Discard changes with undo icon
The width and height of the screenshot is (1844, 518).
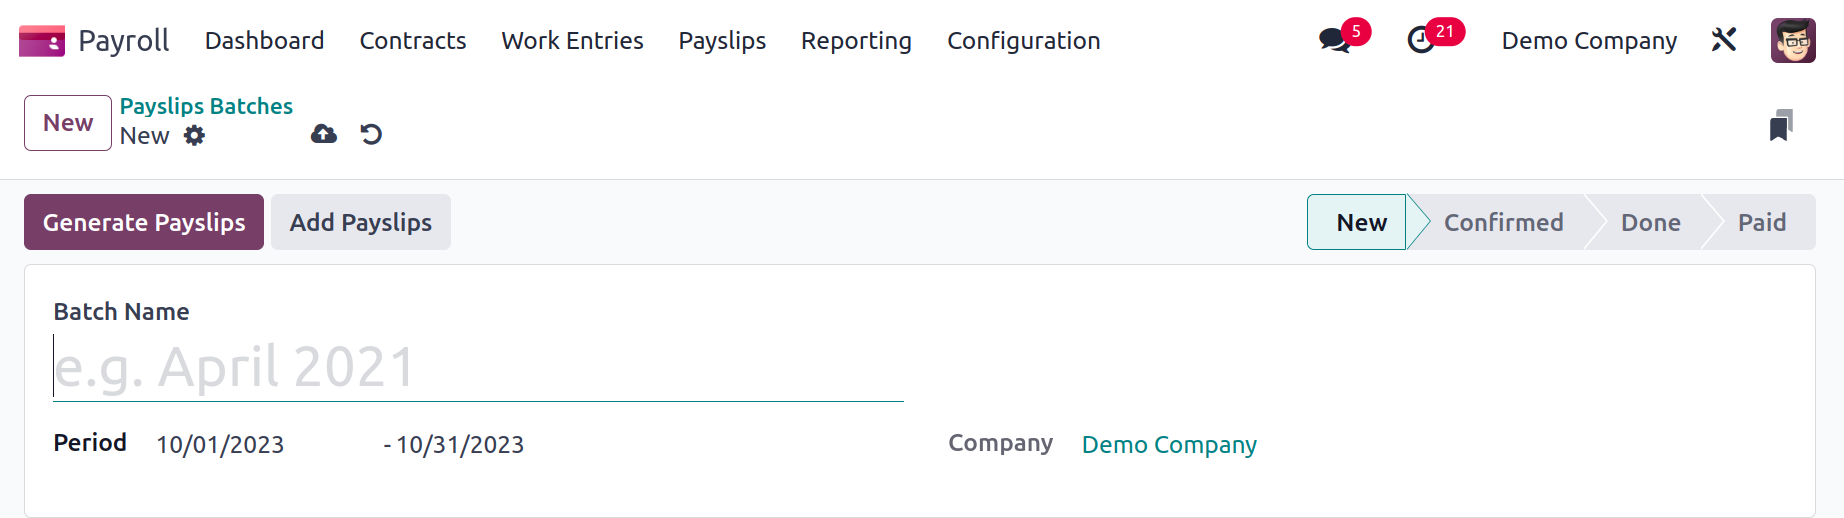pos(371,134)
